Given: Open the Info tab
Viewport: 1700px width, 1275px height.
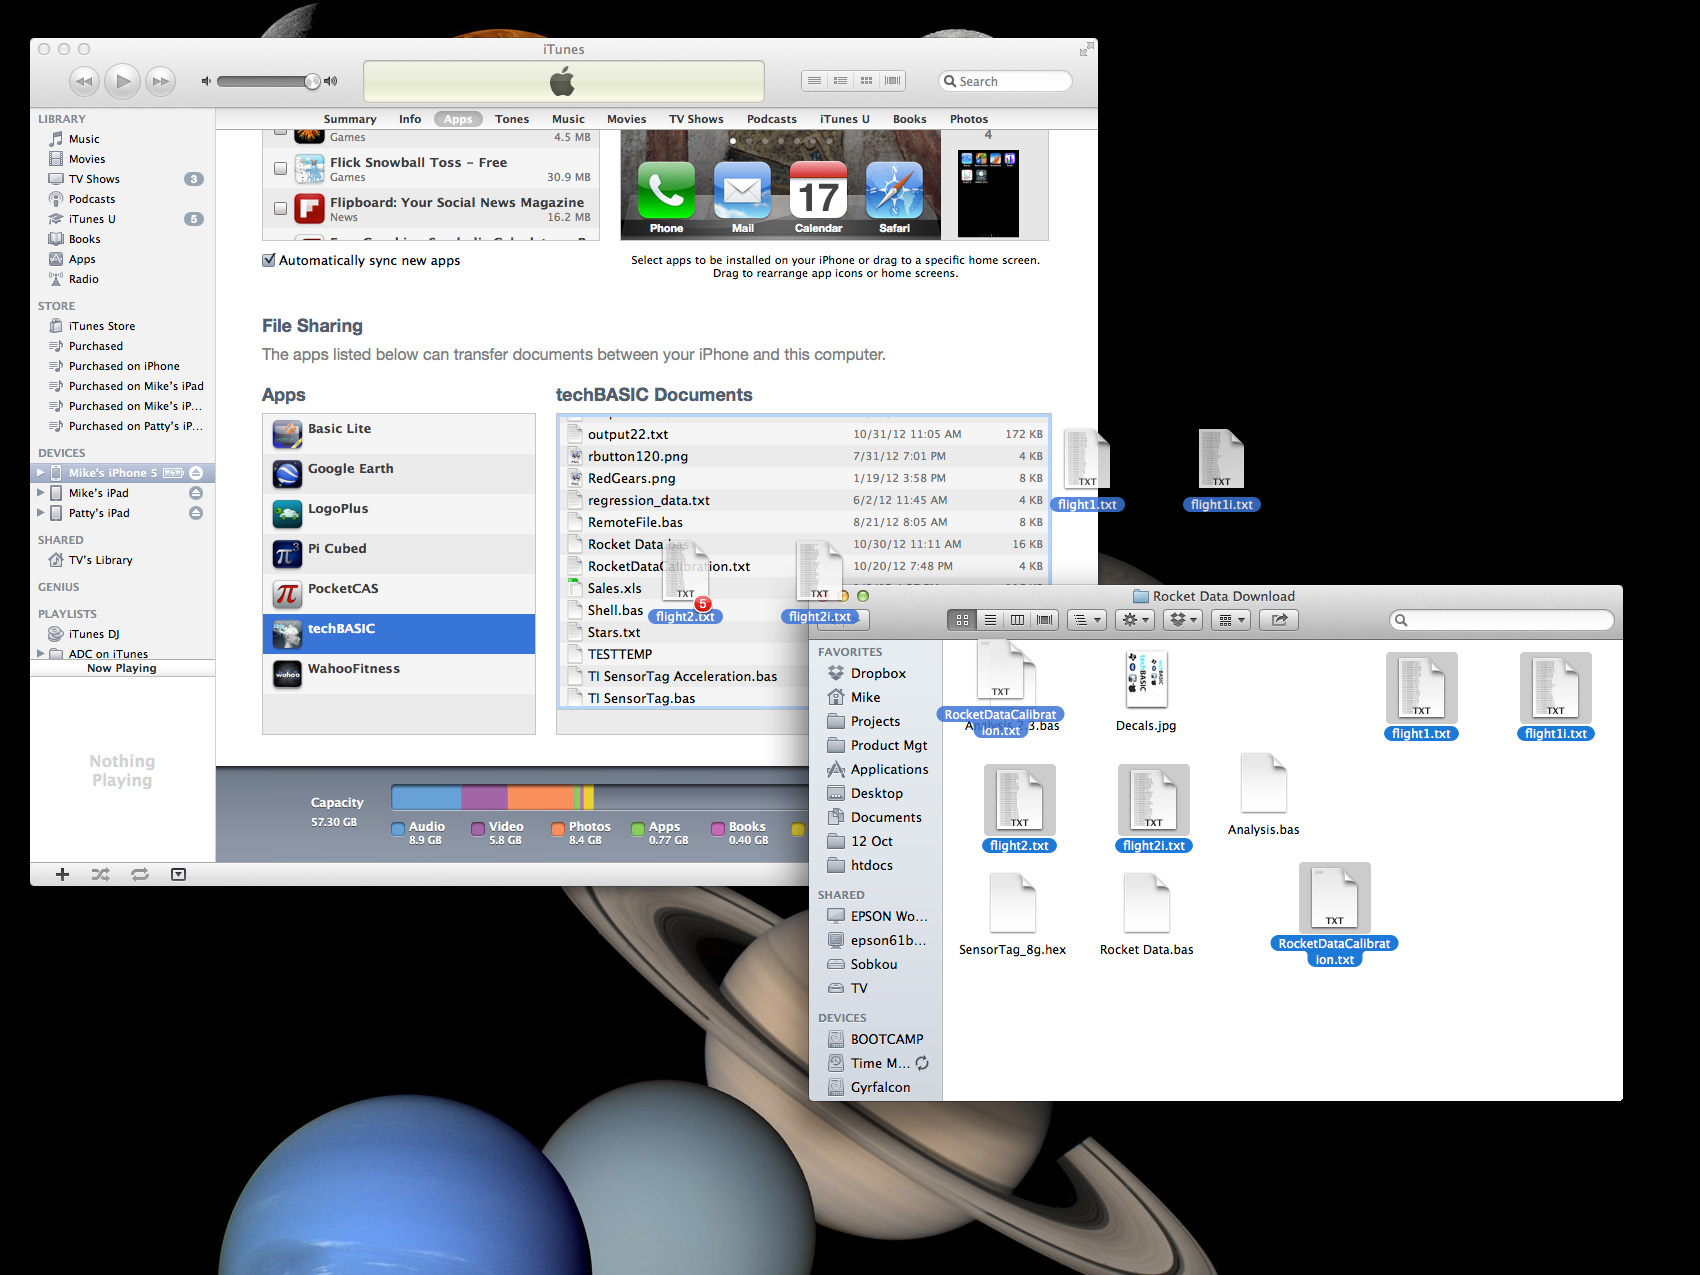Looking at the screenshot, I should pyautogui.click(x=410, y=119).
